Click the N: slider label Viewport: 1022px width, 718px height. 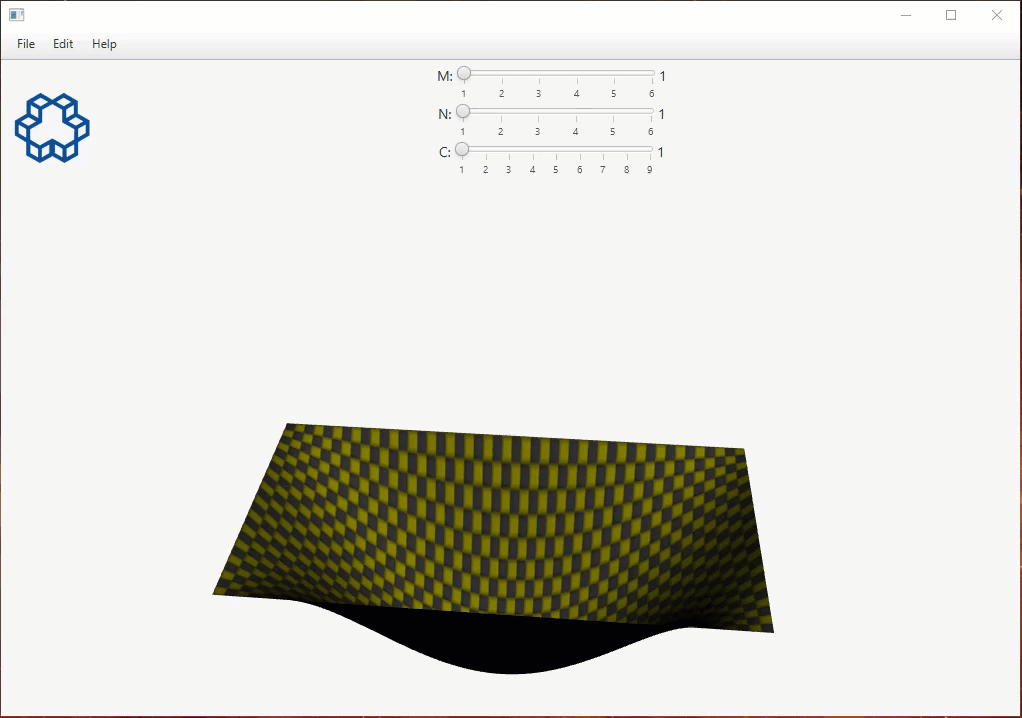coord(445,115)
